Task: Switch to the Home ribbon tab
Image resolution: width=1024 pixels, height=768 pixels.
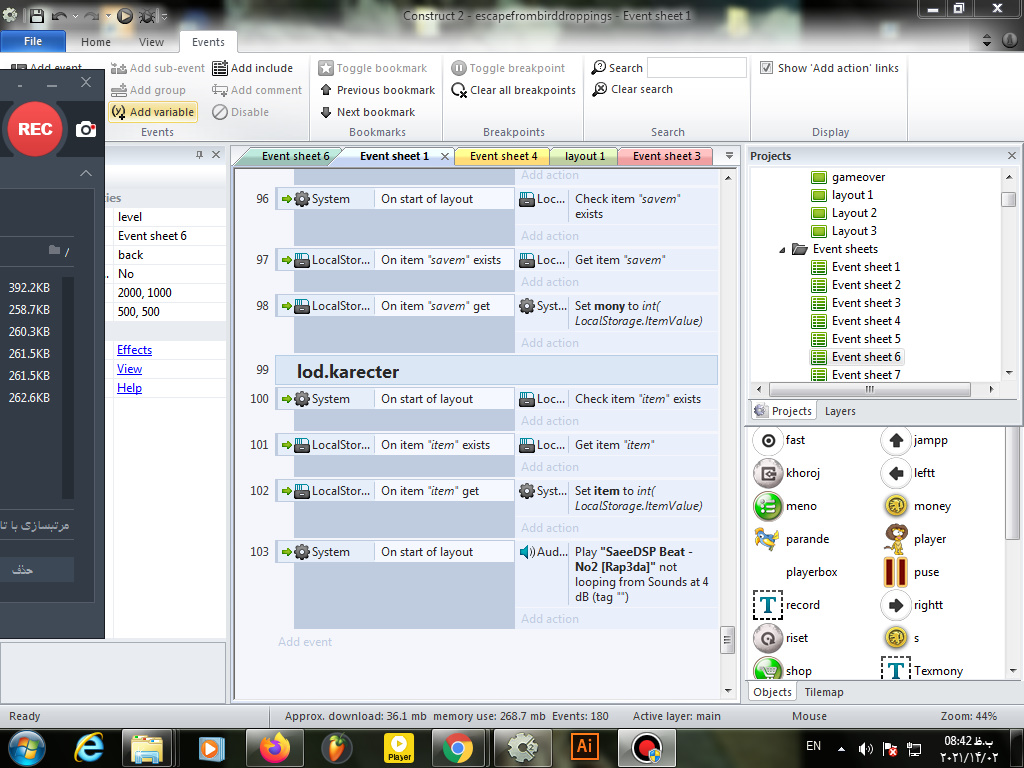Action: (96, 42)
